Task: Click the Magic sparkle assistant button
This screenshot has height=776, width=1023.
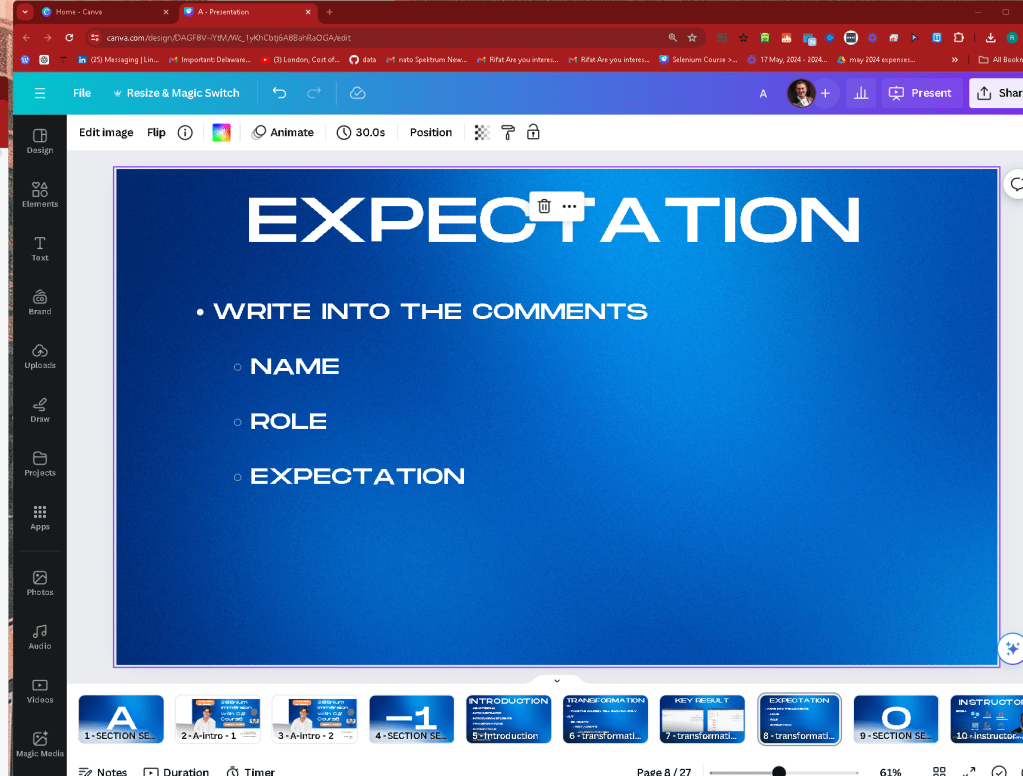Action: (x=1012, y=648)
